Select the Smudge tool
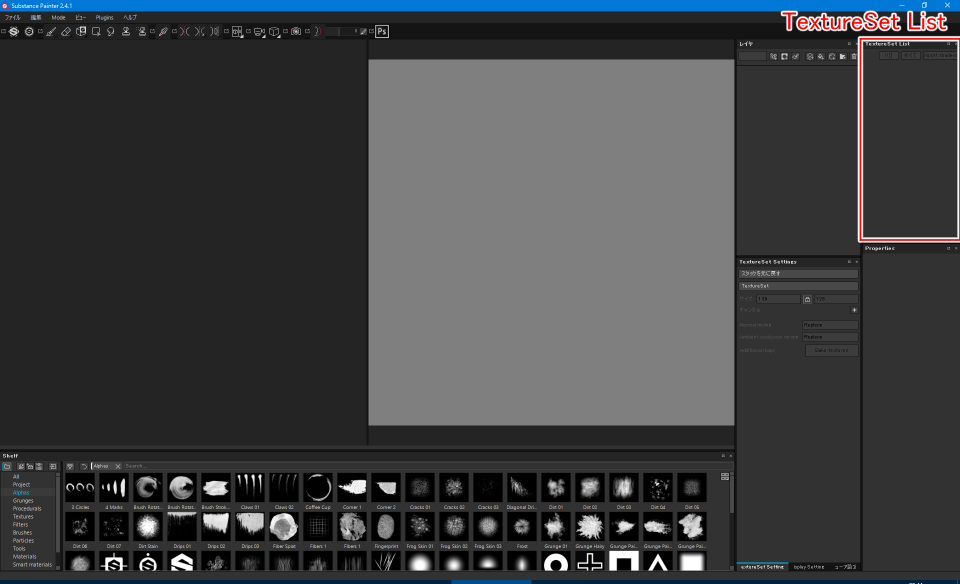 click(111, 31)
